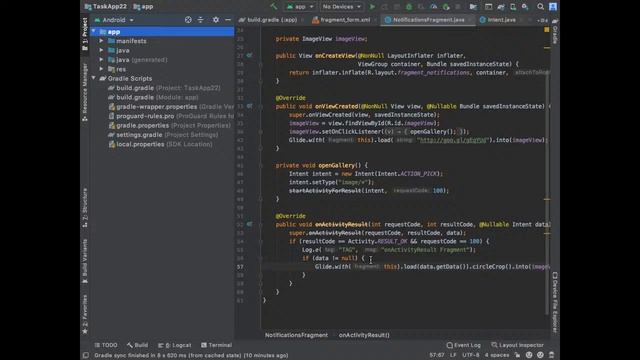Expand the manifests folder
This screenshot has height=360, width=640.
point(101,41)
